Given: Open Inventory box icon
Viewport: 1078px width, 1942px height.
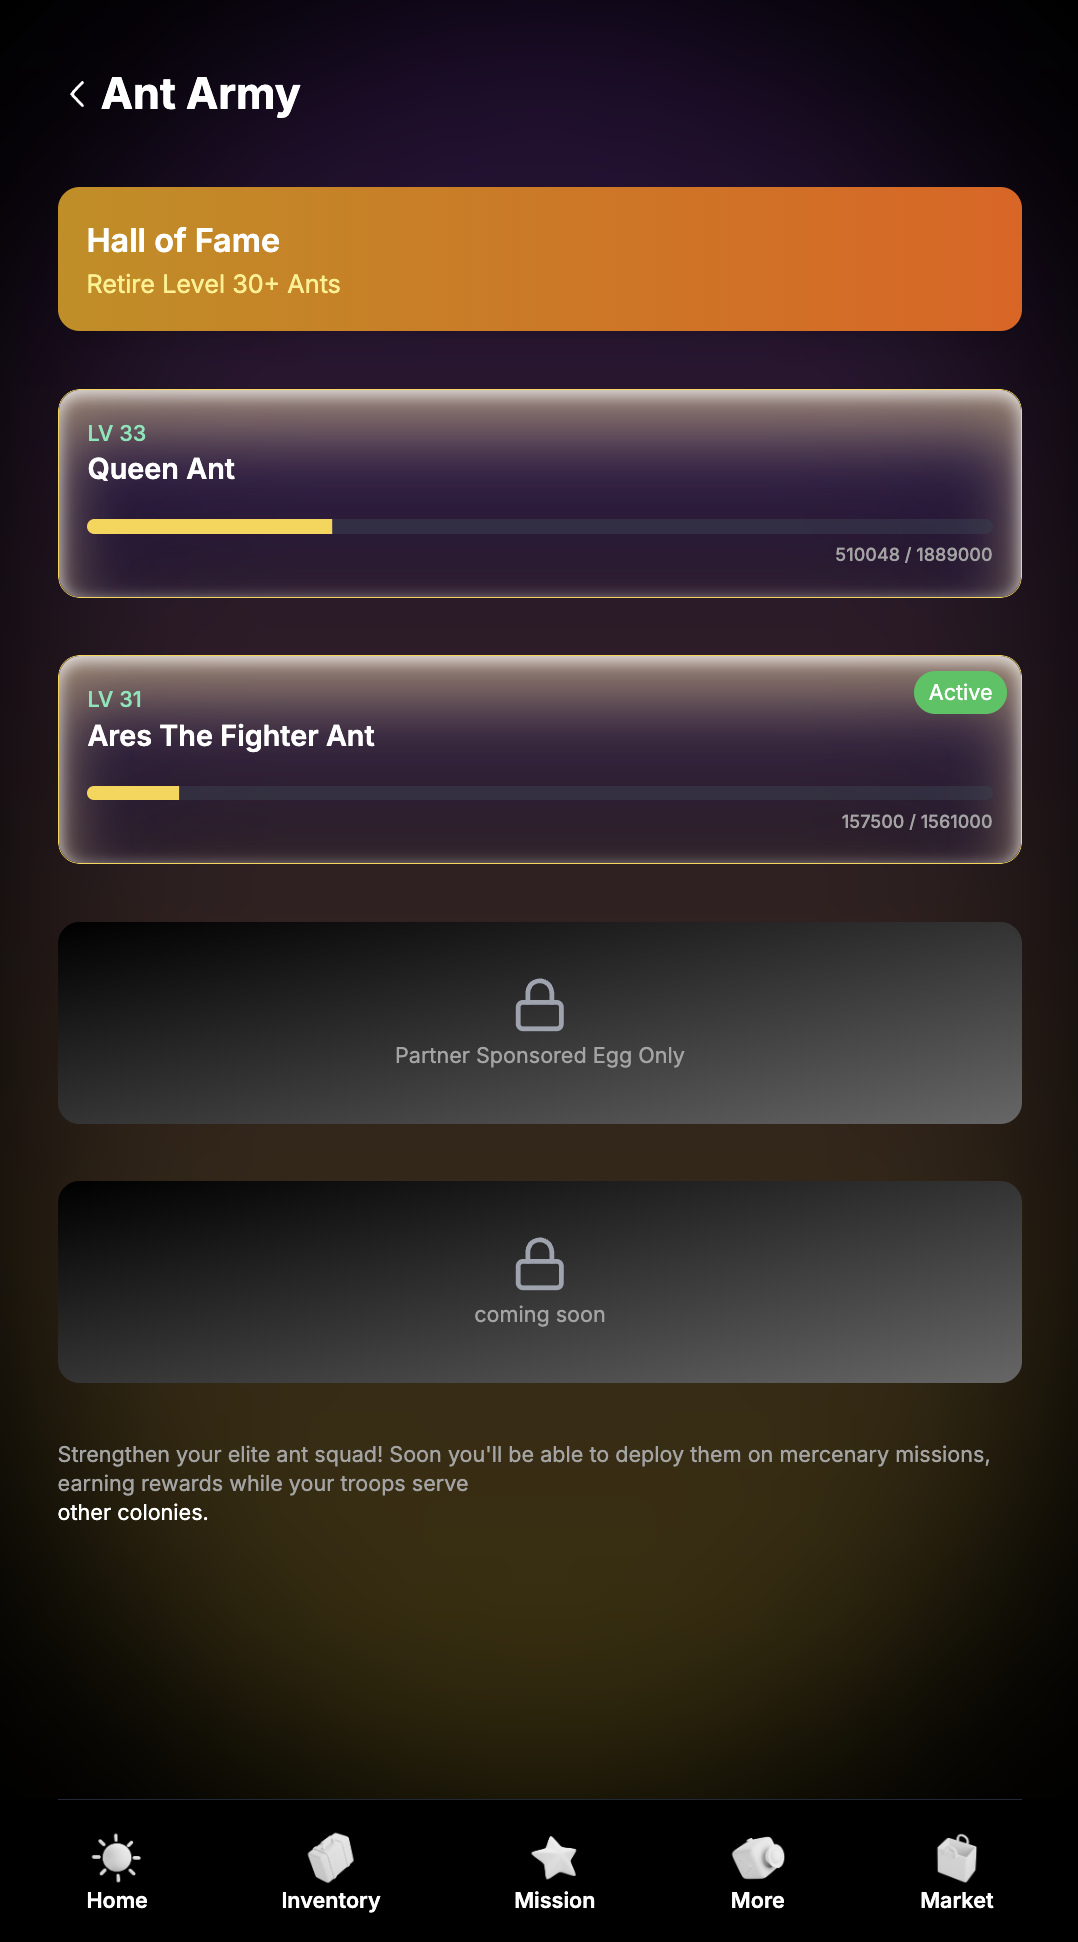Looking at the screenshot, I should 330,1858.
